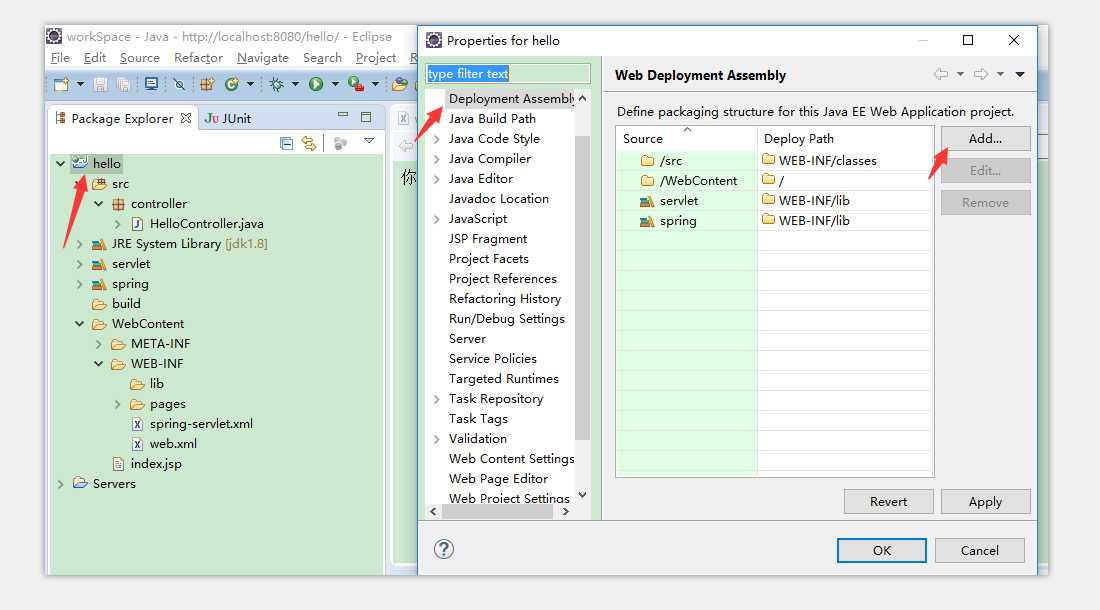The image size is (1100, 610).
Task: Click the Open Type folder icon in toolbar
Action: pyautogui.click(x=400, y=85)
